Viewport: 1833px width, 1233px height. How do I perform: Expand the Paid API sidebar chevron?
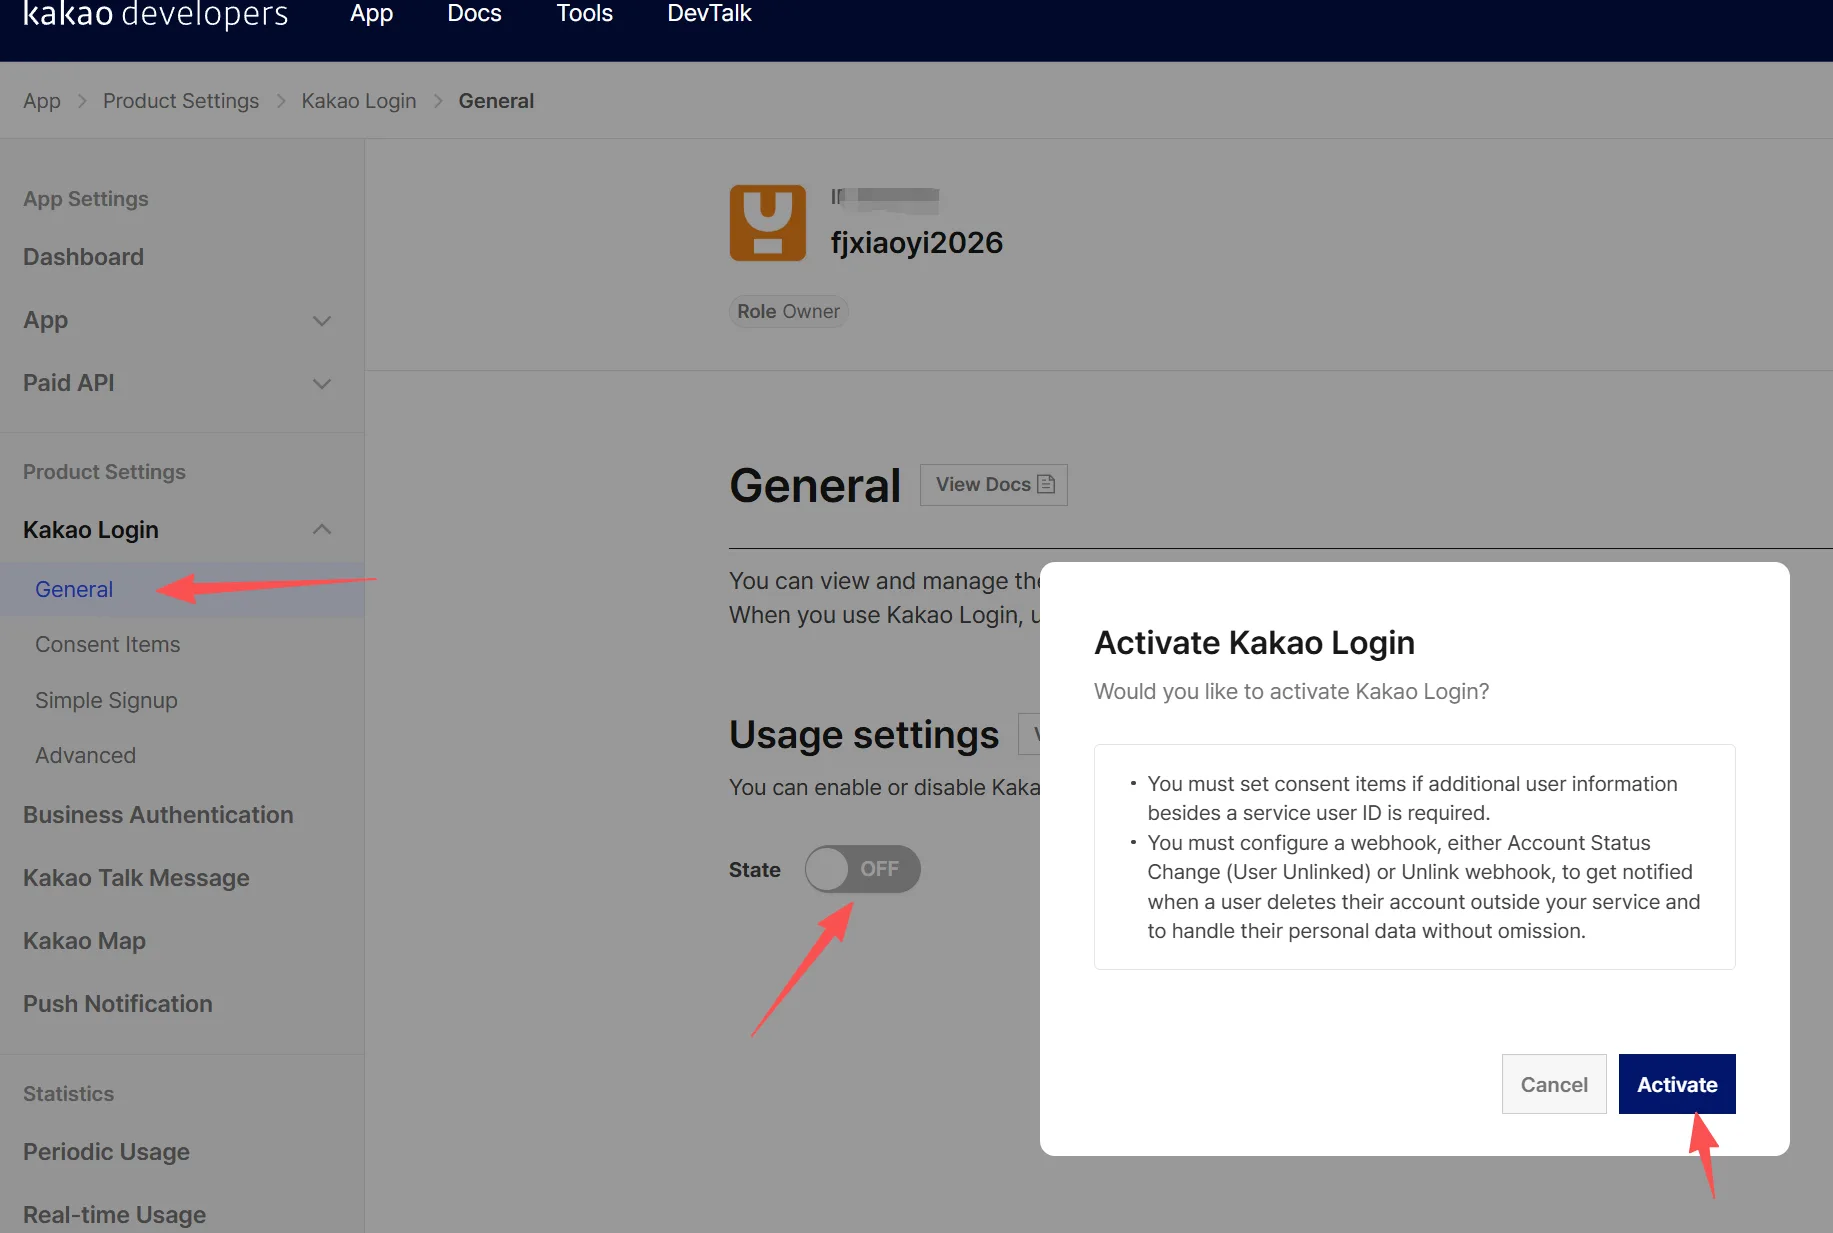pyautogui.click(x=322, y=384)
